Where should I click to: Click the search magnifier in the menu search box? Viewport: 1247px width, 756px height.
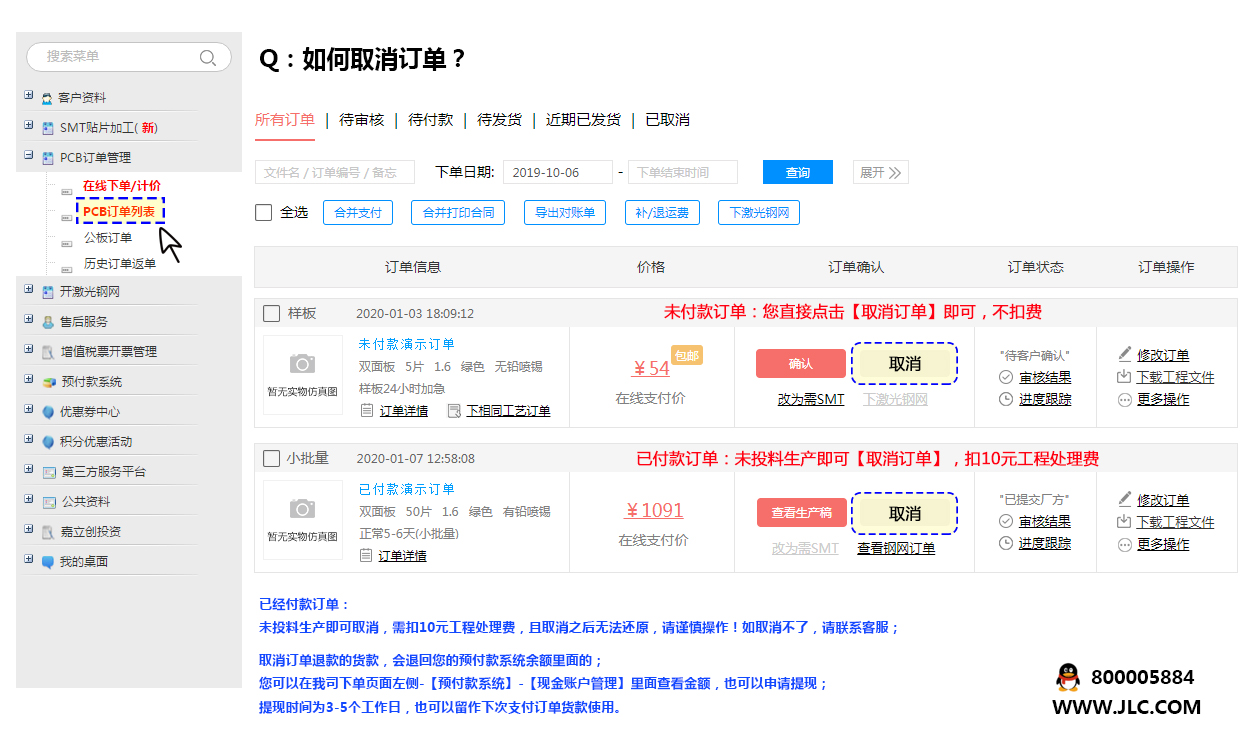point(208,58)
